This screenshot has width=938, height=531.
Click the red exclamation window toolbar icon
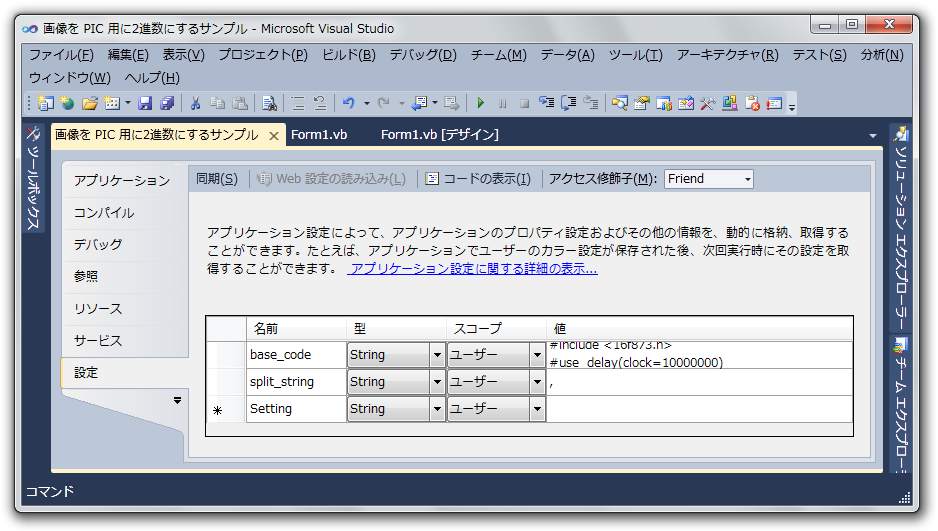click(x=774, y=103)
